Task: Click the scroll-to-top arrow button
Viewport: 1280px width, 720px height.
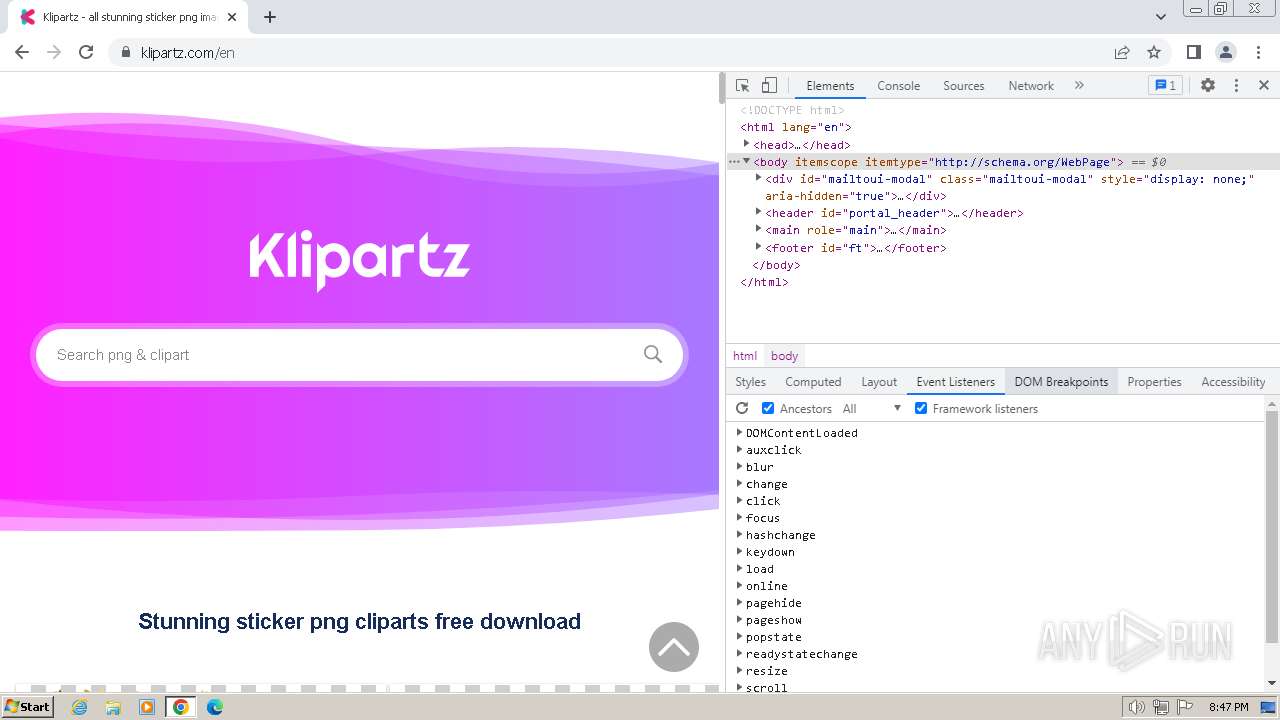Action: (674, 647)
